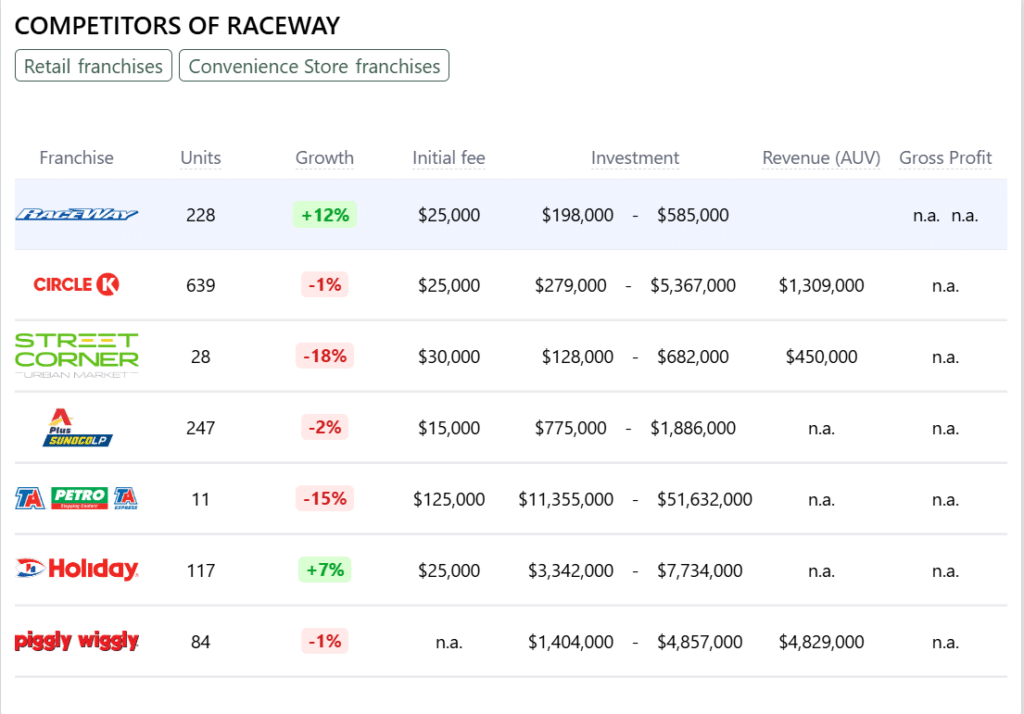Viewport: 1024px width, 714px height.
Task: Open the Convenience Store franchises tag
Action: [x=314, y=66]
